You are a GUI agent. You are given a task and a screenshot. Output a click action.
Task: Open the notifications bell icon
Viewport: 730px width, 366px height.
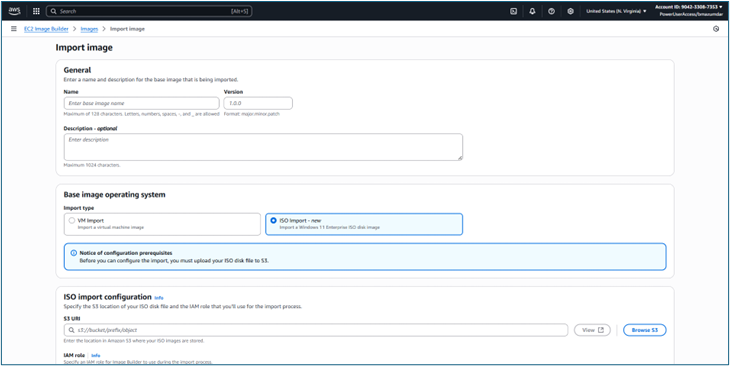point(533,11)
